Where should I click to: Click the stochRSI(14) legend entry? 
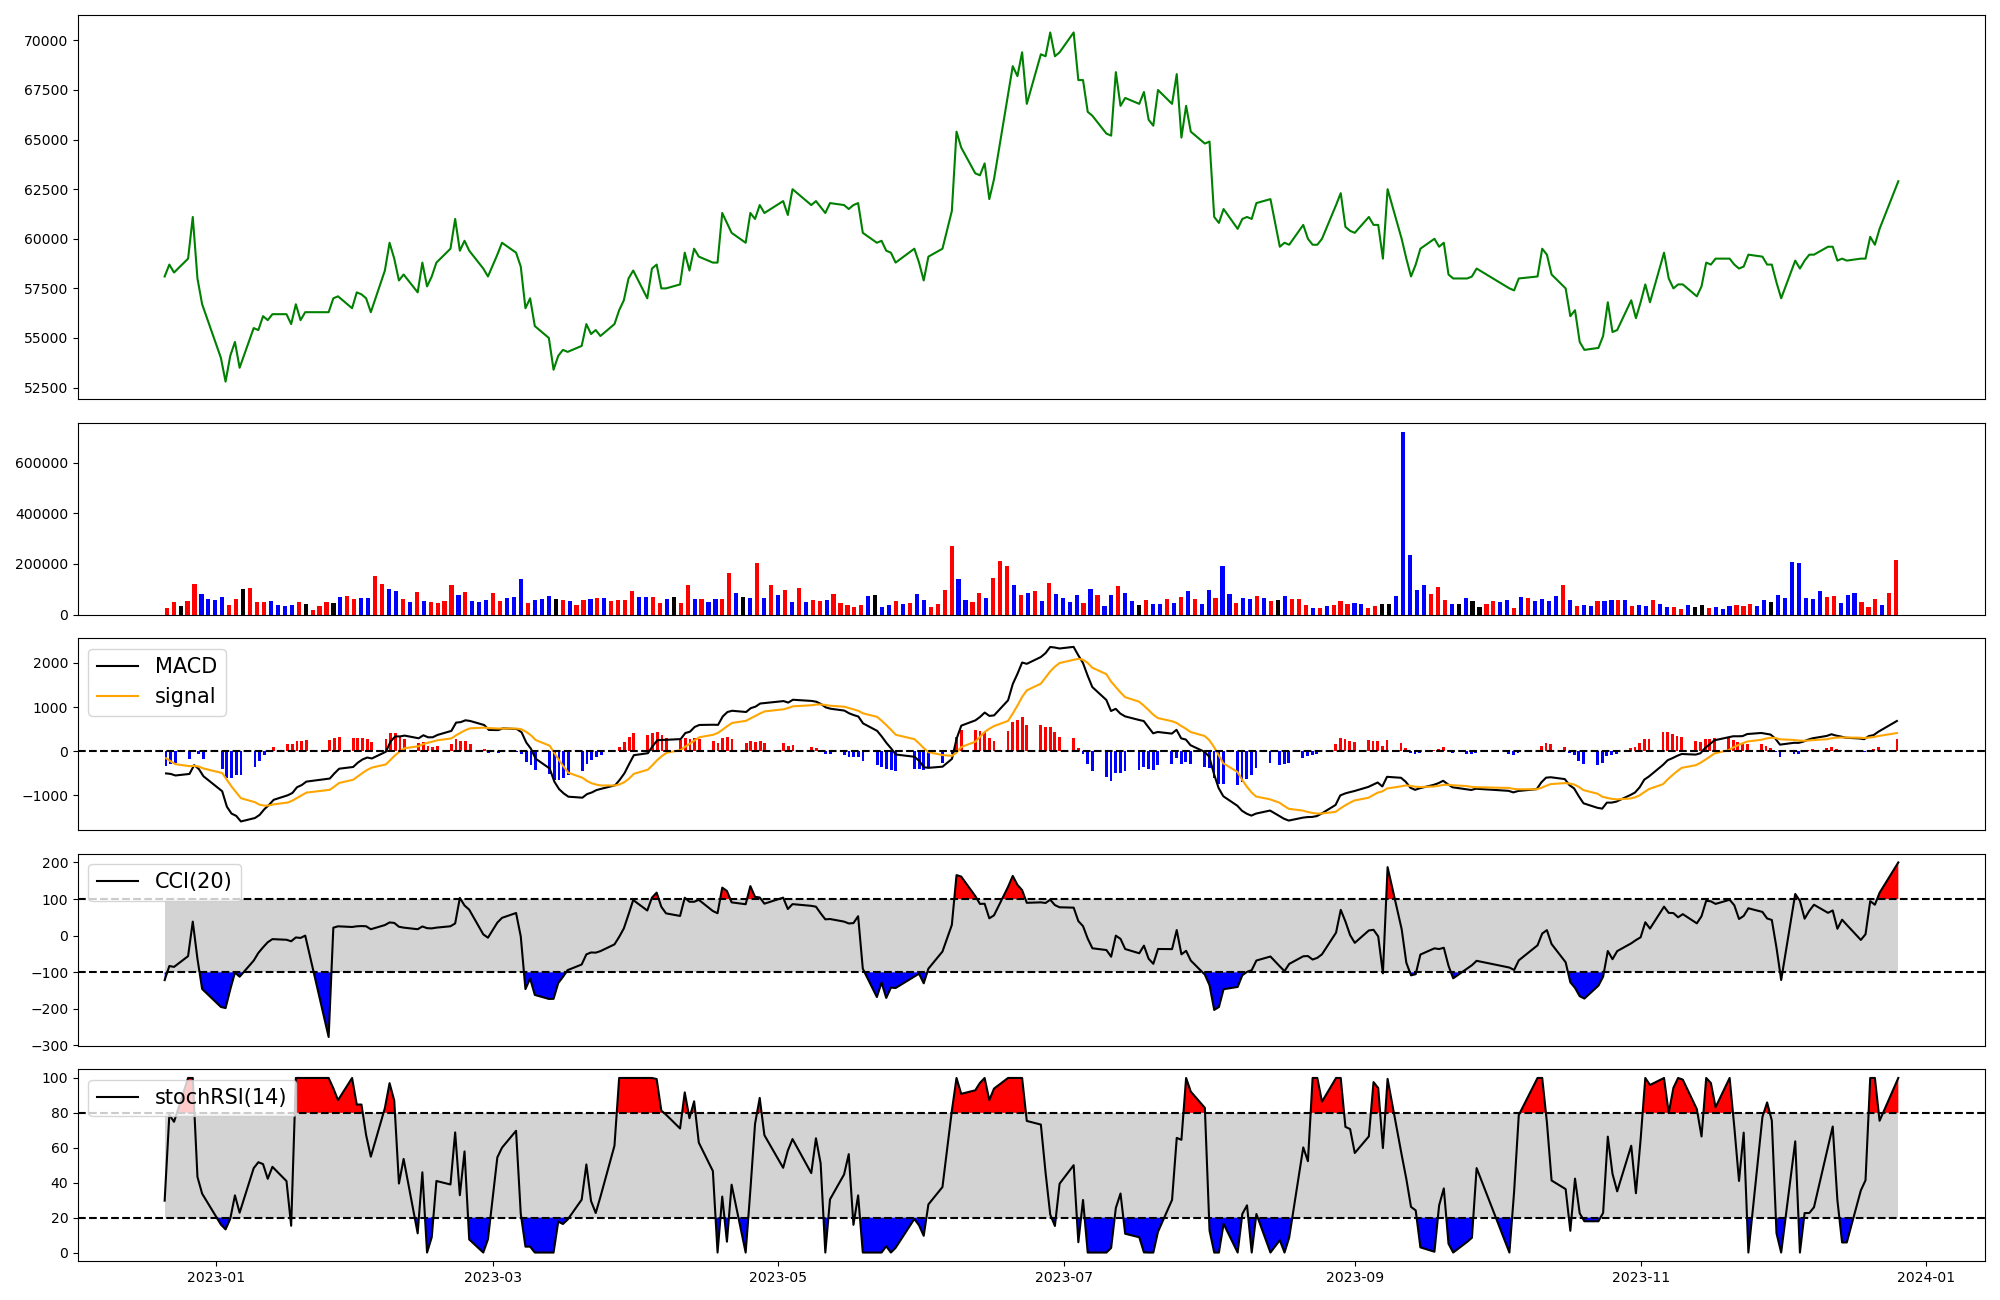[x=220, y=1097]
